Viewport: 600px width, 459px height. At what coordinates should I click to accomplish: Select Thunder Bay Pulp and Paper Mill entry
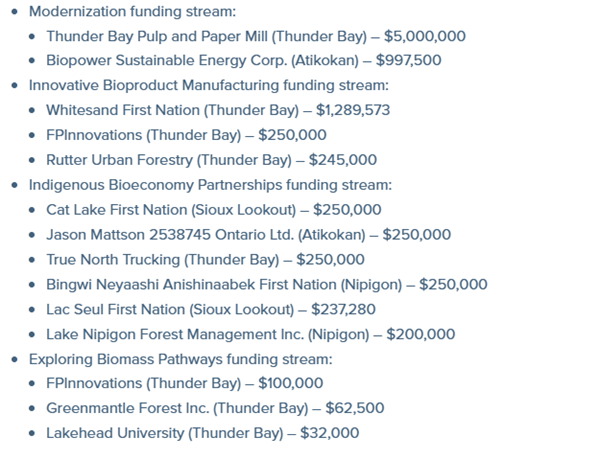256,36
